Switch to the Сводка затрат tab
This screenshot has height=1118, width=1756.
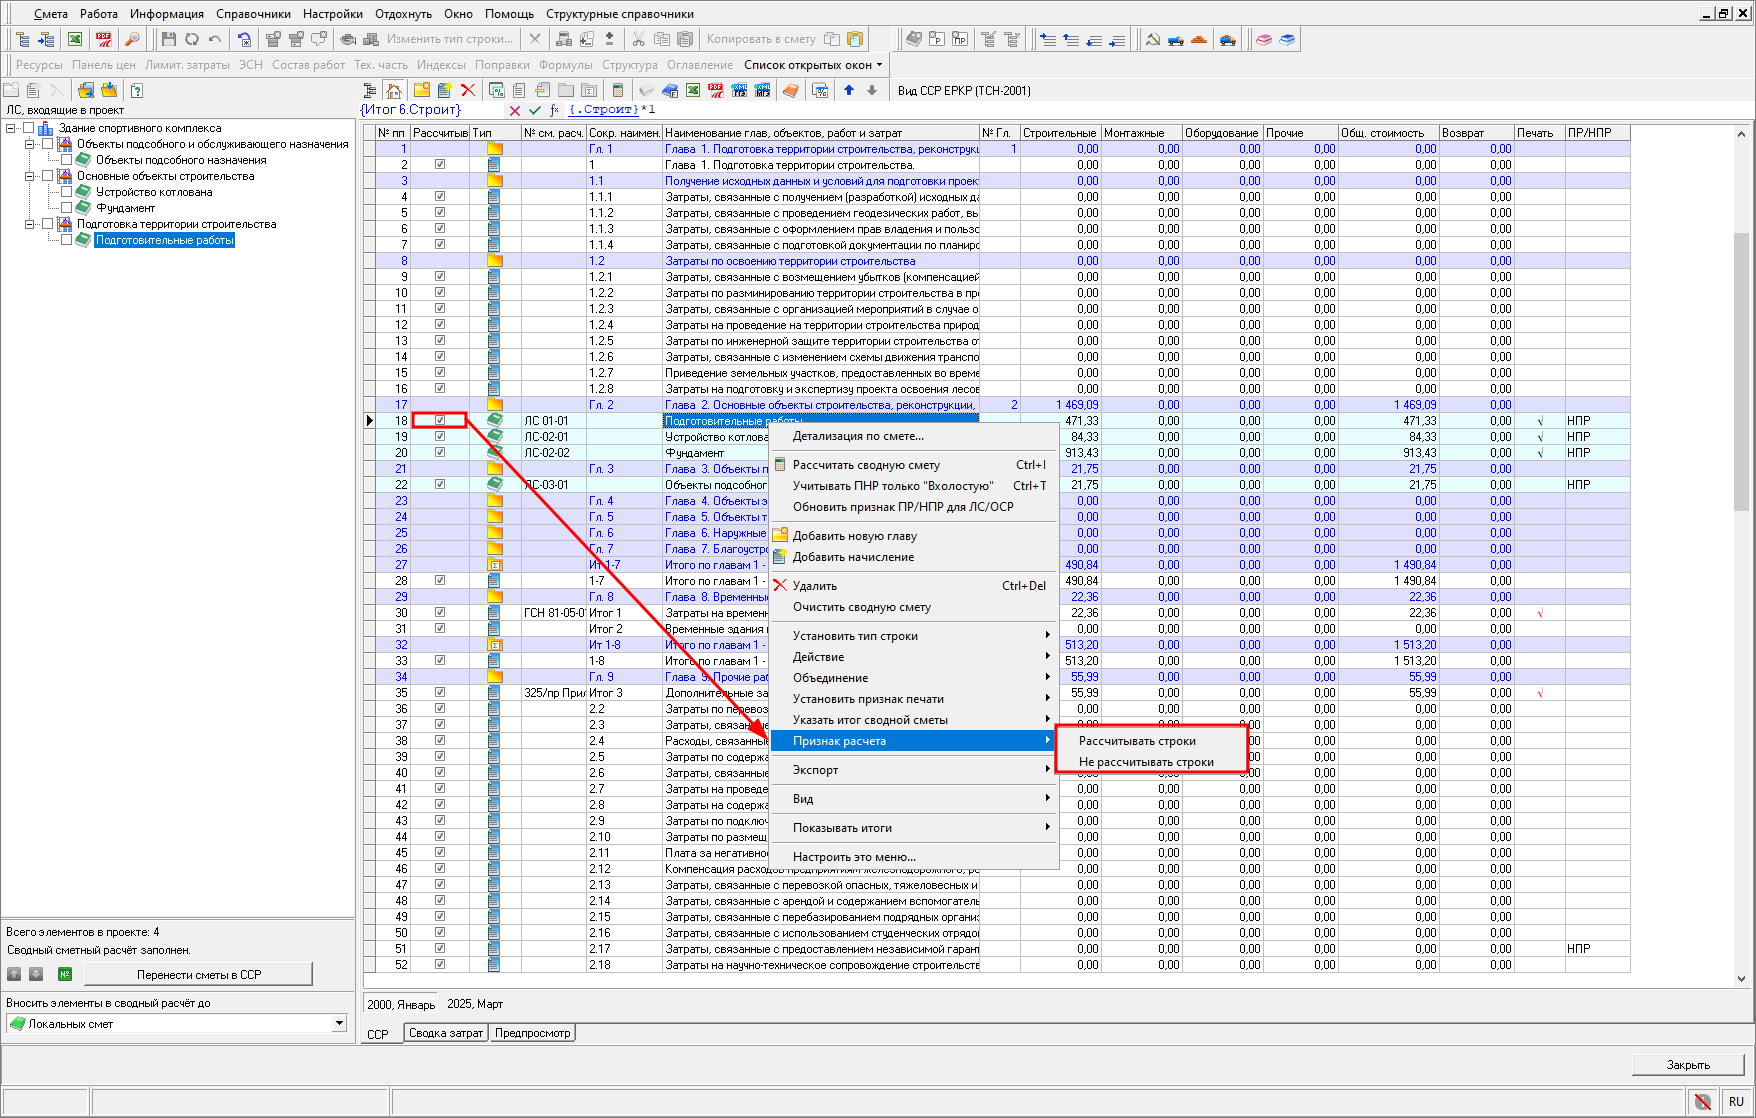pyautogui.click(x=446, y=1033)
